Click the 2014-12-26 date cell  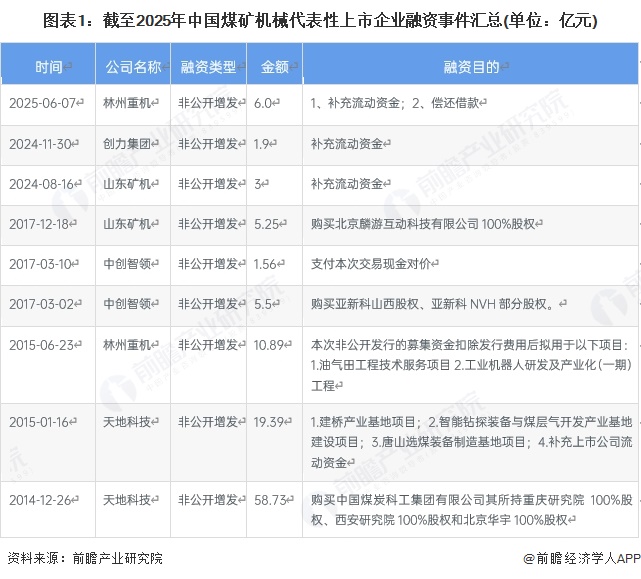coord(41,498)
